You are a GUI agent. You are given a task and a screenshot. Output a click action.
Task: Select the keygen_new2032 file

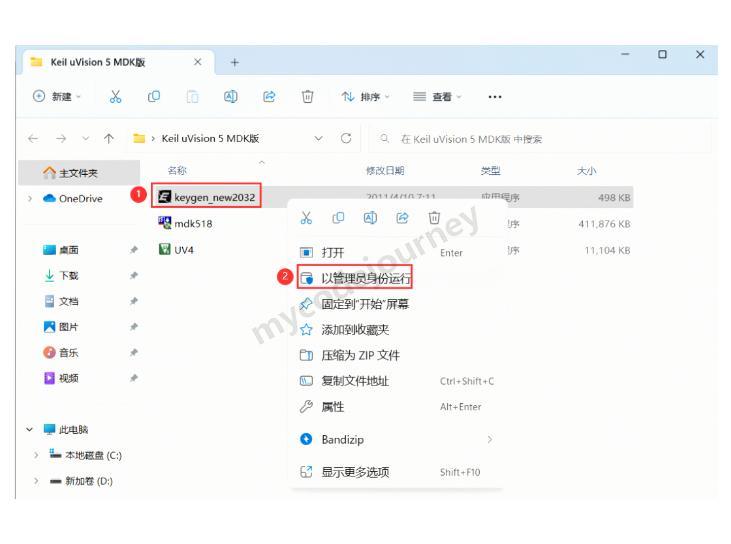coord(207,197)
